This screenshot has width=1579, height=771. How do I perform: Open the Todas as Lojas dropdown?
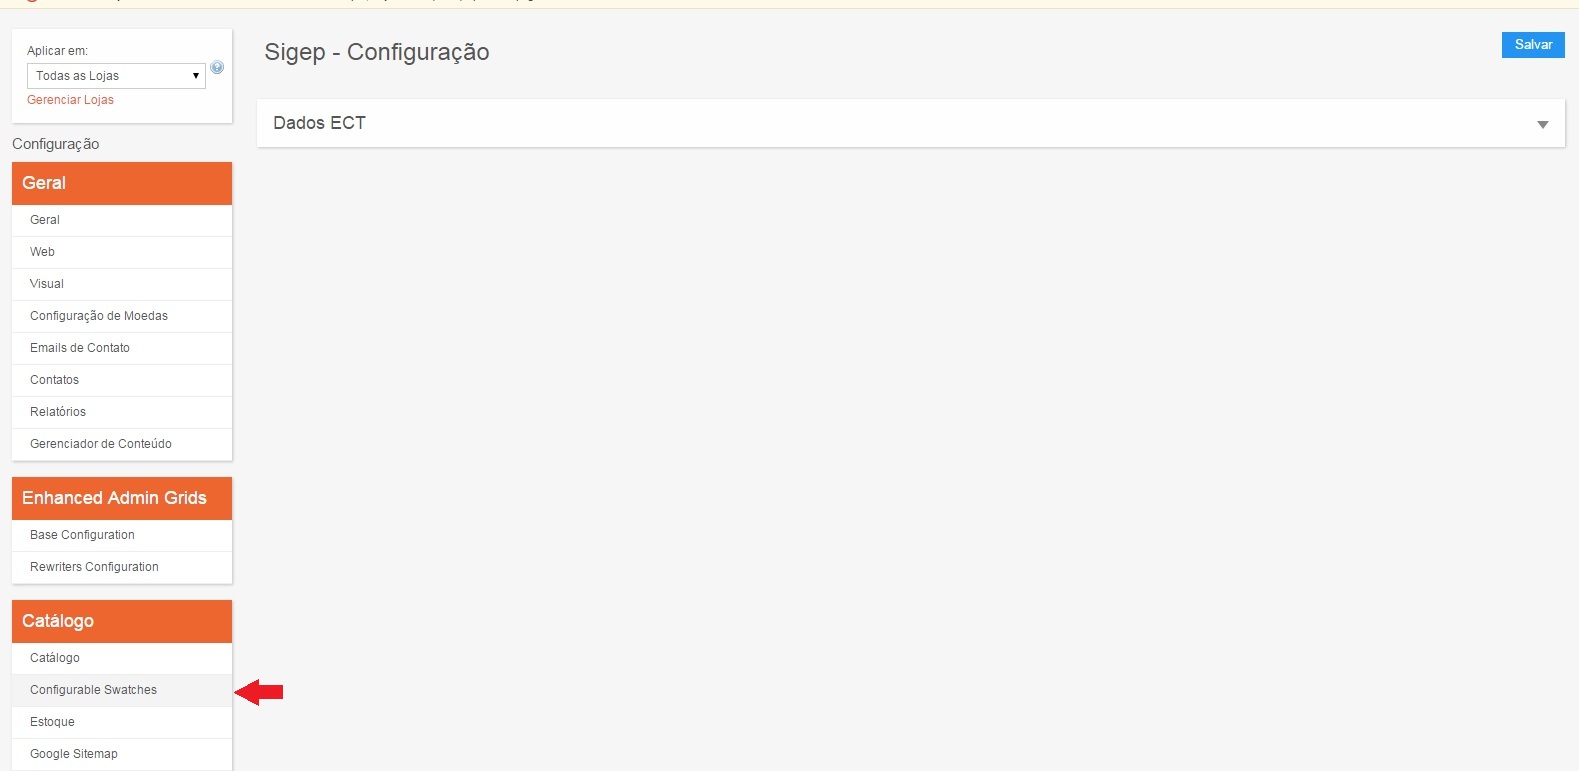coord(116,76)
